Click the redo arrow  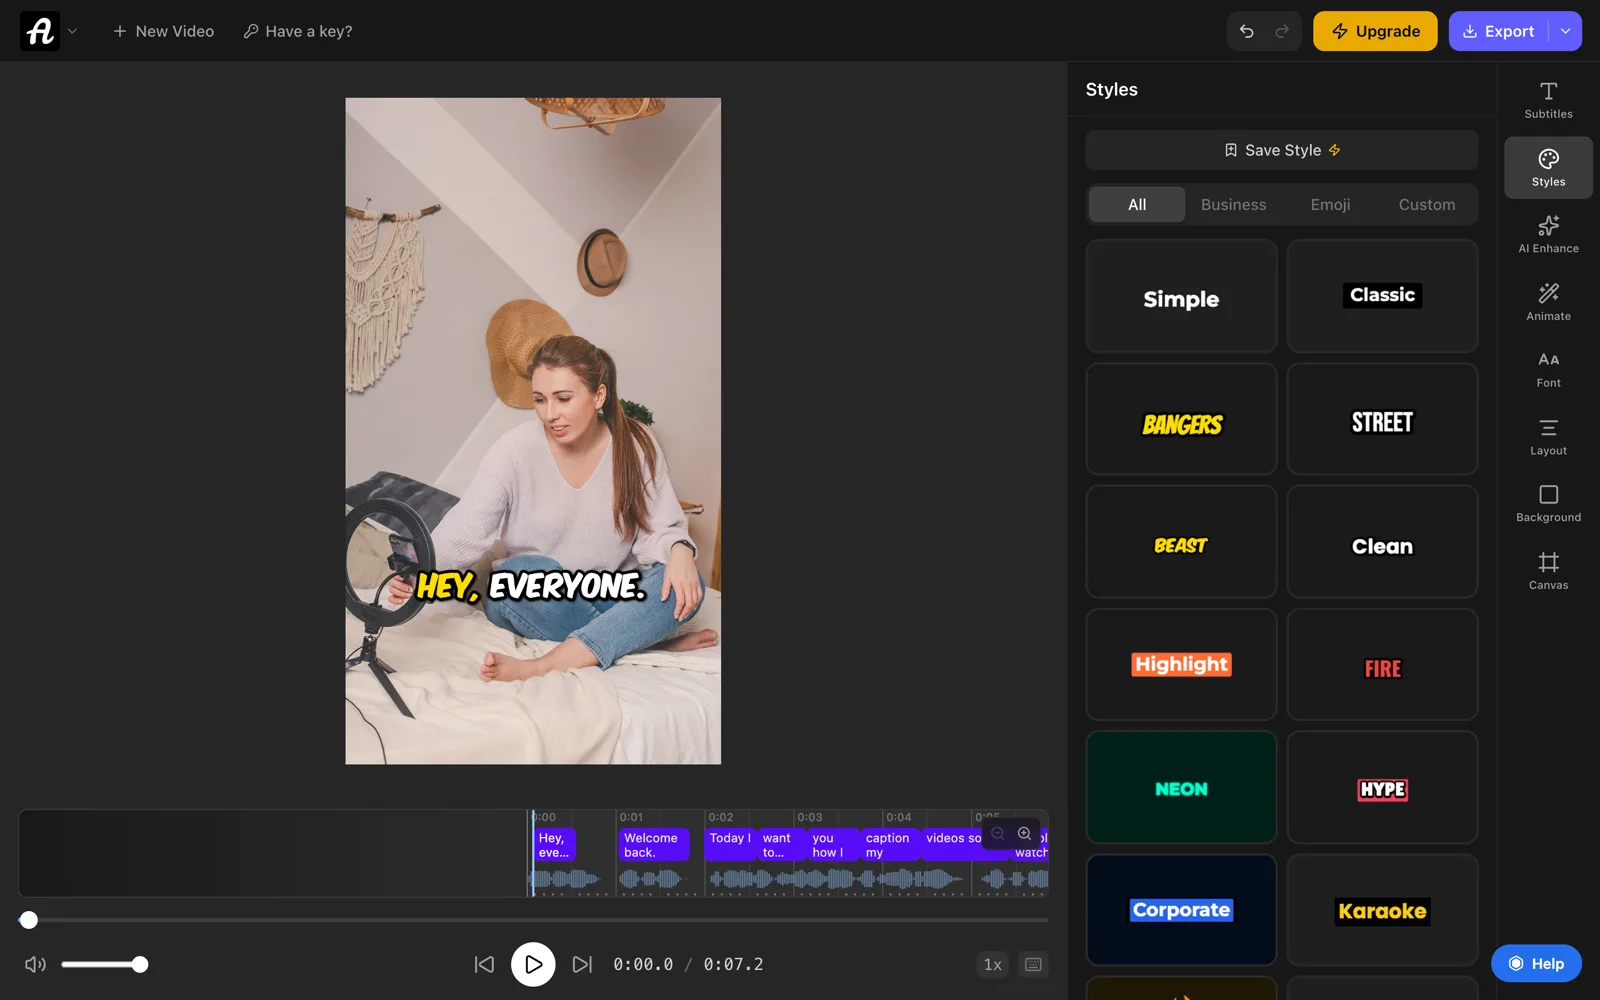tap(1282, 31)
